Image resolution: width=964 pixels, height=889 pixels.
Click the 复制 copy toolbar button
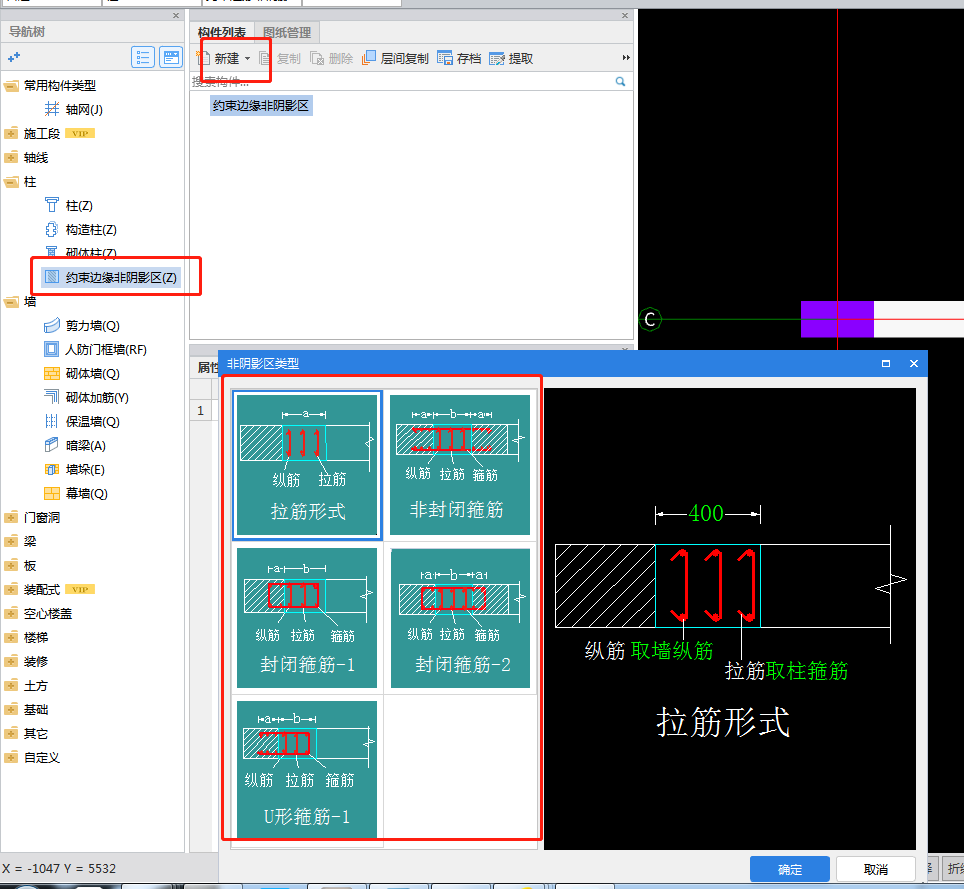(x=280, y=58)
